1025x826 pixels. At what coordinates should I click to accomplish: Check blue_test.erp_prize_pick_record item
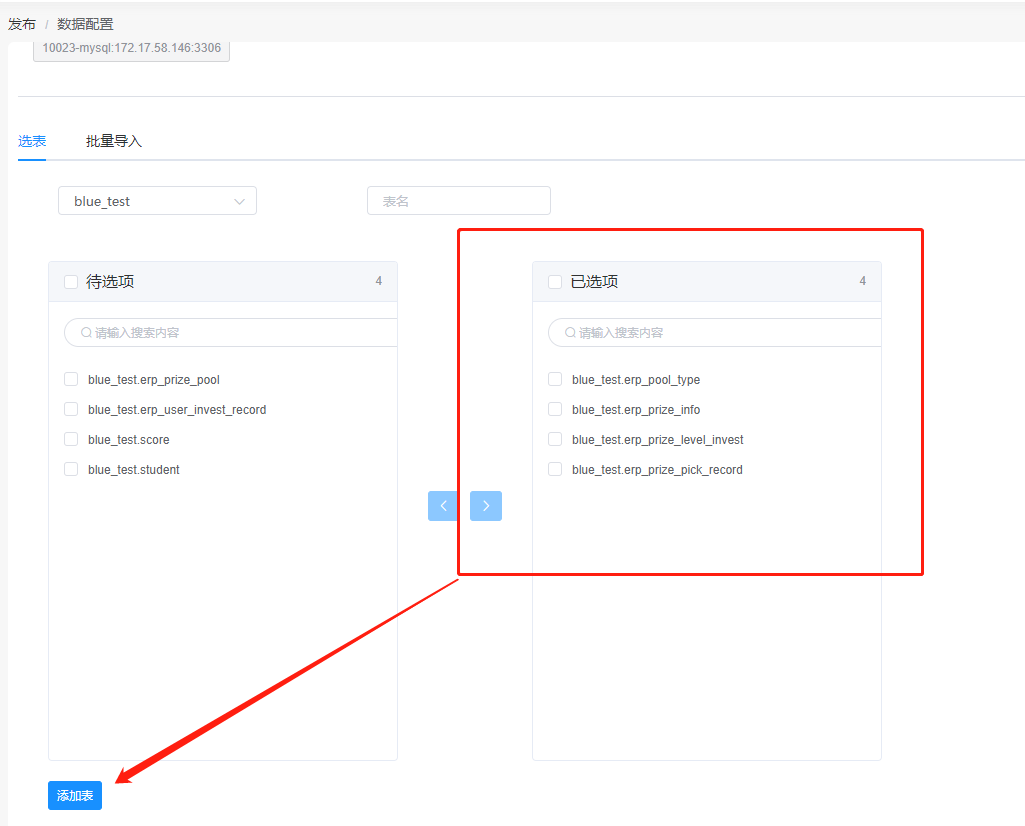point(555,470)
